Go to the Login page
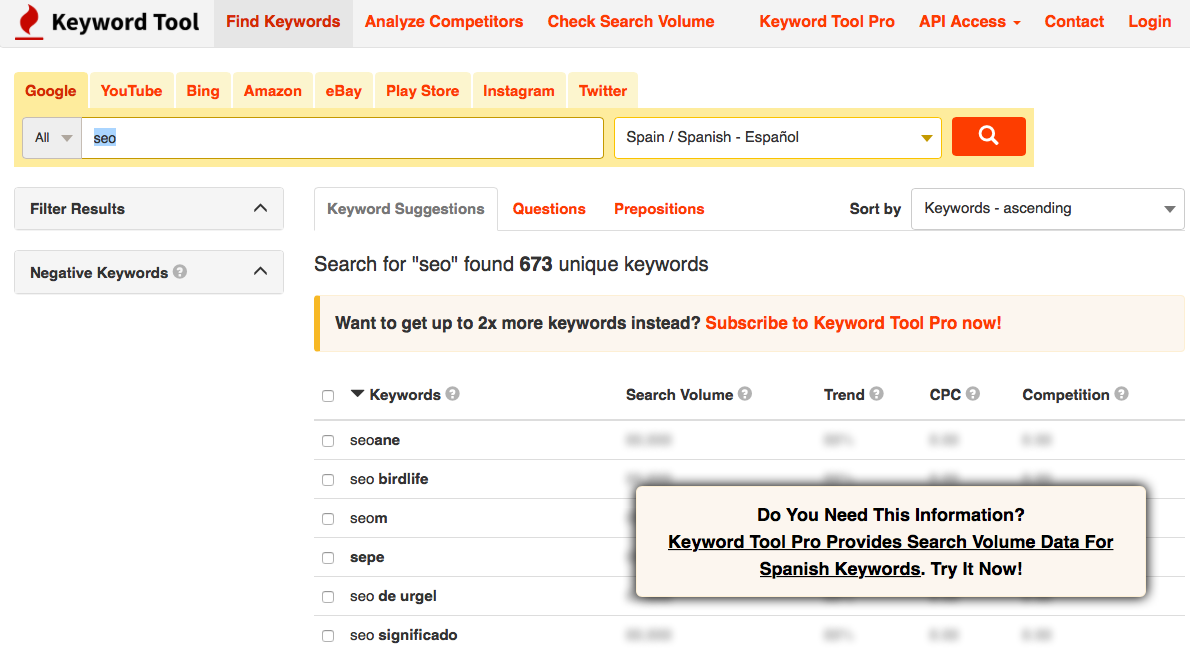This screenshot has height=654, width=1190. pos(1149,22)
